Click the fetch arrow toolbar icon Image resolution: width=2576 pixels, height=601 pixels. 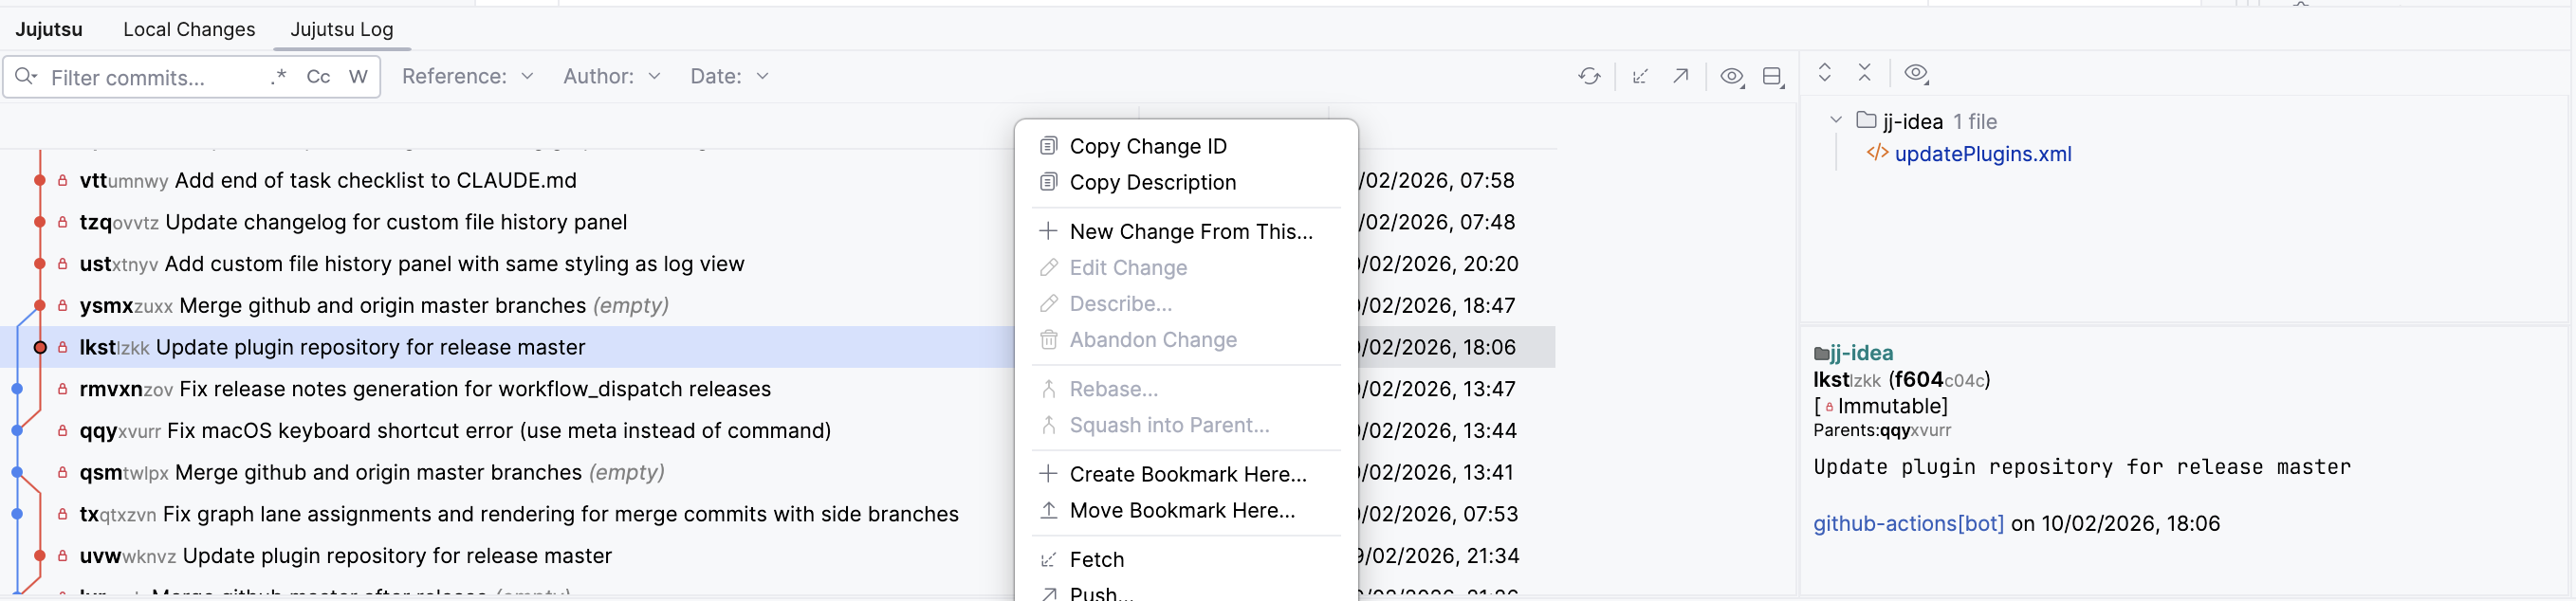pos(1640,76)
